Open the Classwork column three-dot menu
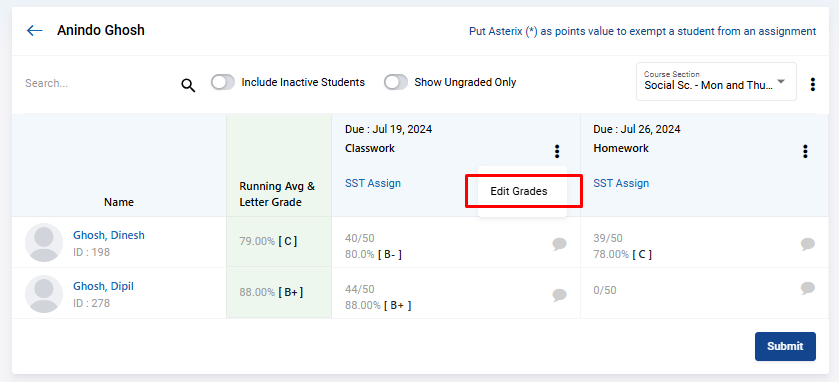 [557, 151]
